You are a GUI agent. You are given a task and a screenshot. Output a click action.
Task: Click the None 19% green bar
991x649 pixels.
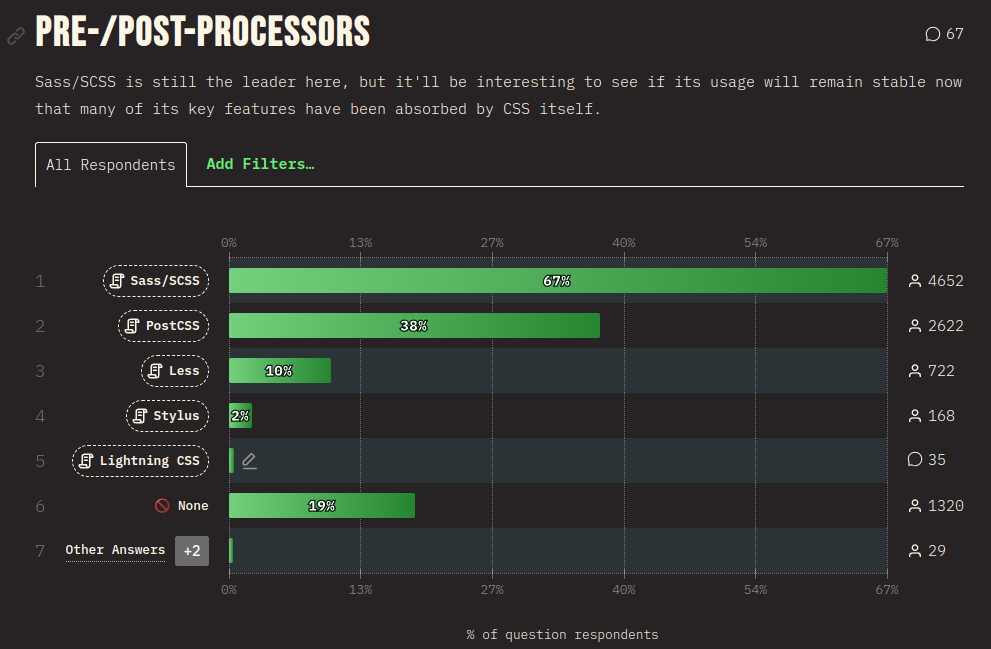point(321,506)
